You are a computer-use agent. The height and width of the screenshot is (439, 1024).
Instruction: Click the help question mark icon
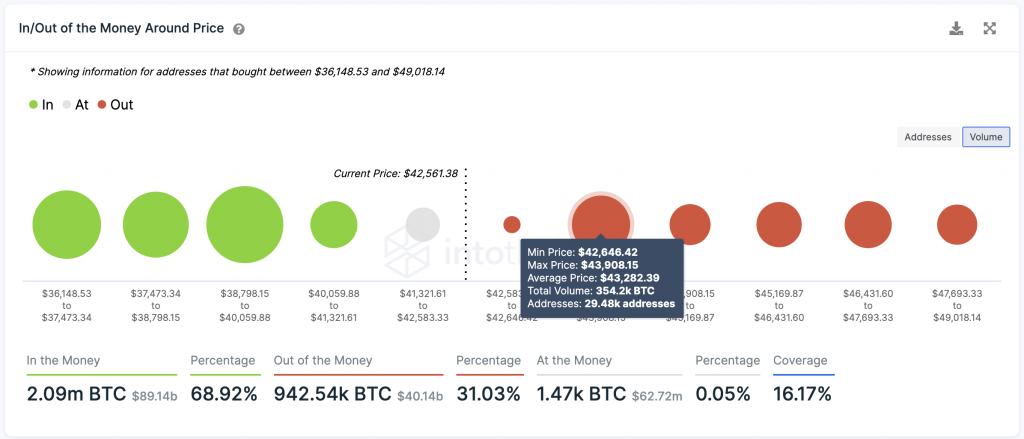click(239, 29)
